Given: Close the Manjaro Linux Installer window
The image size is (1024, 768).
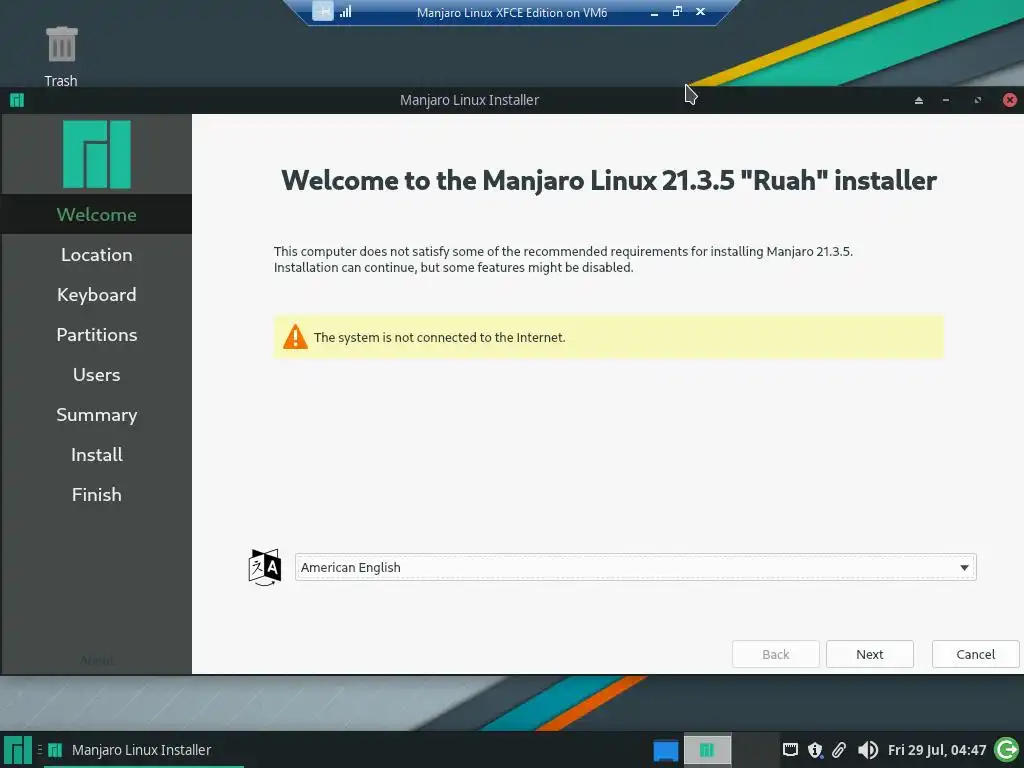Looking at the screenshot, I should pos(1010,100).
